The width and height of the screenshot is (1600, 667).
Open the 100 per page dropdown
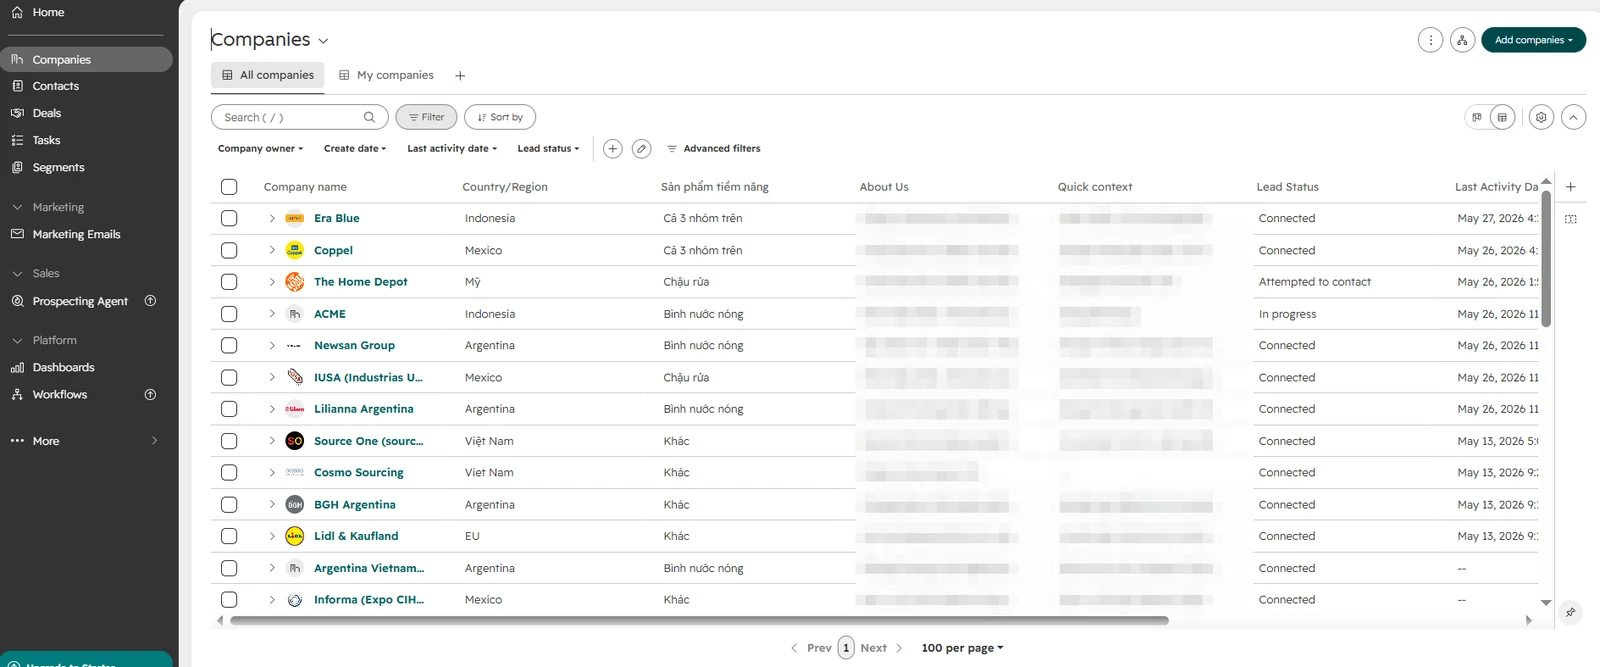962,648
